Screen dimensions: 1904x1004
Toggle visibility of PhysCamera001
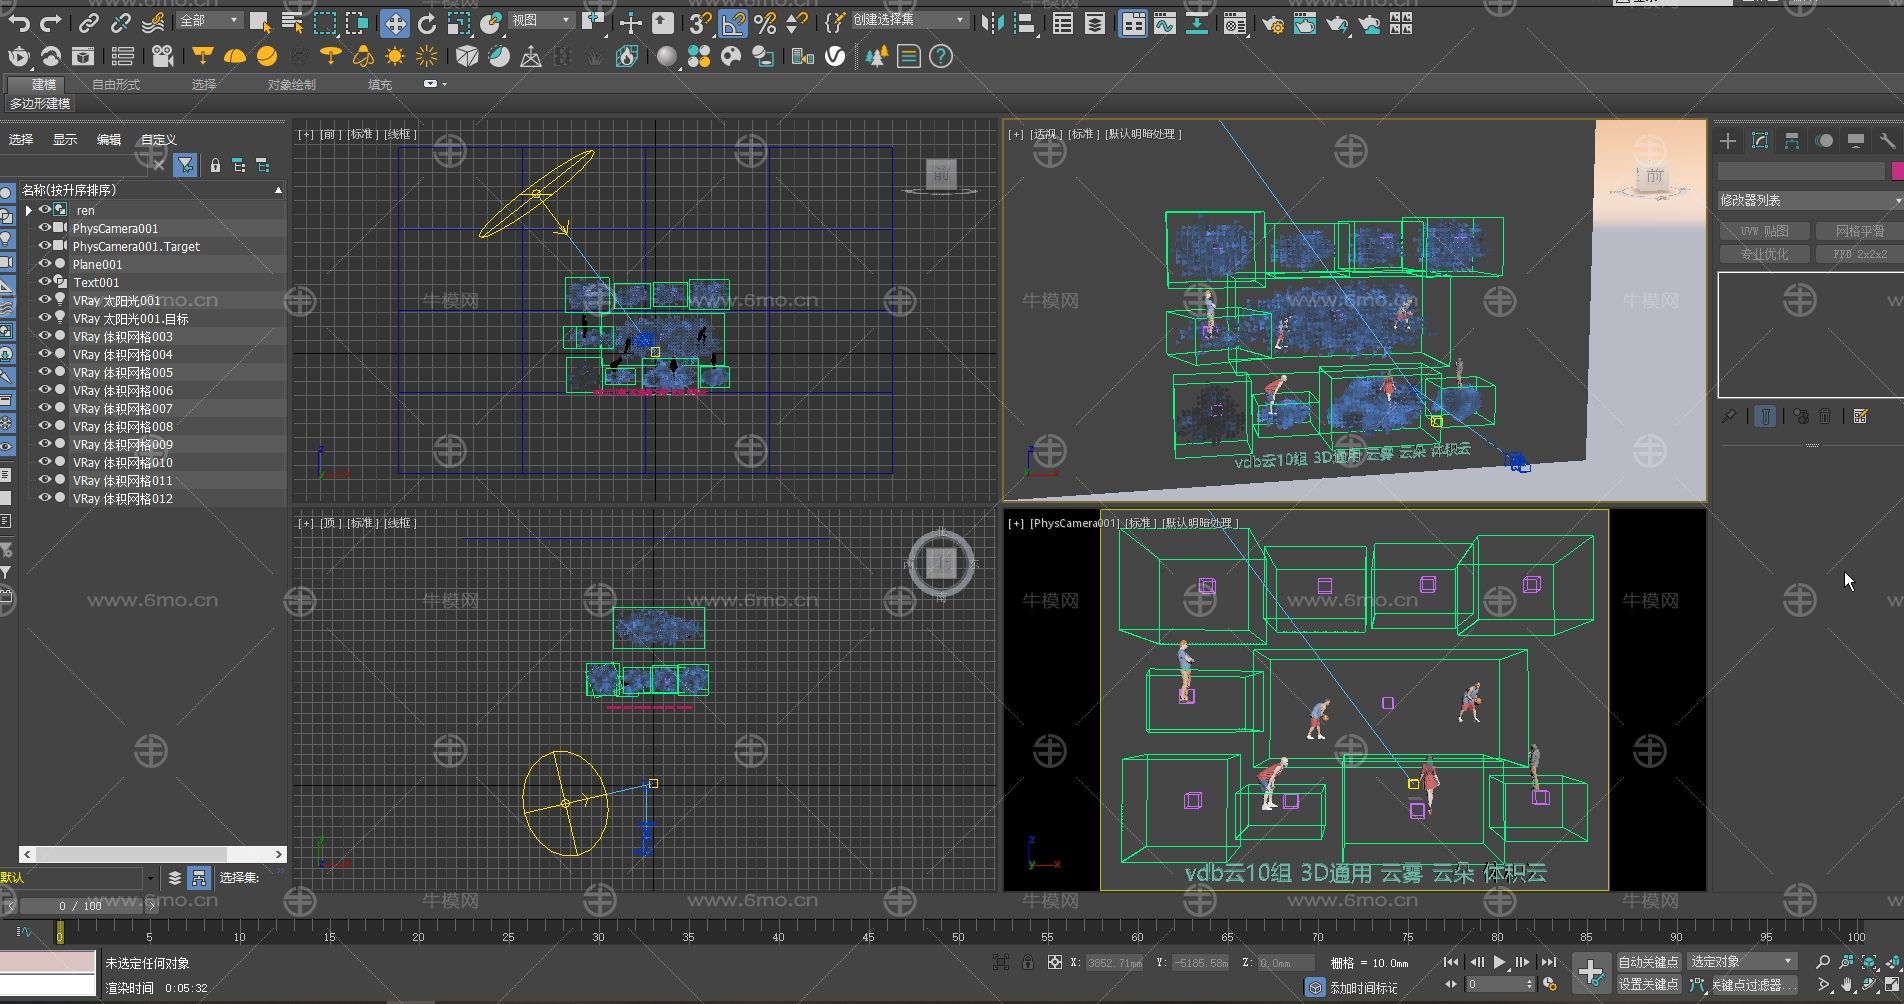[x=45, y=228]
